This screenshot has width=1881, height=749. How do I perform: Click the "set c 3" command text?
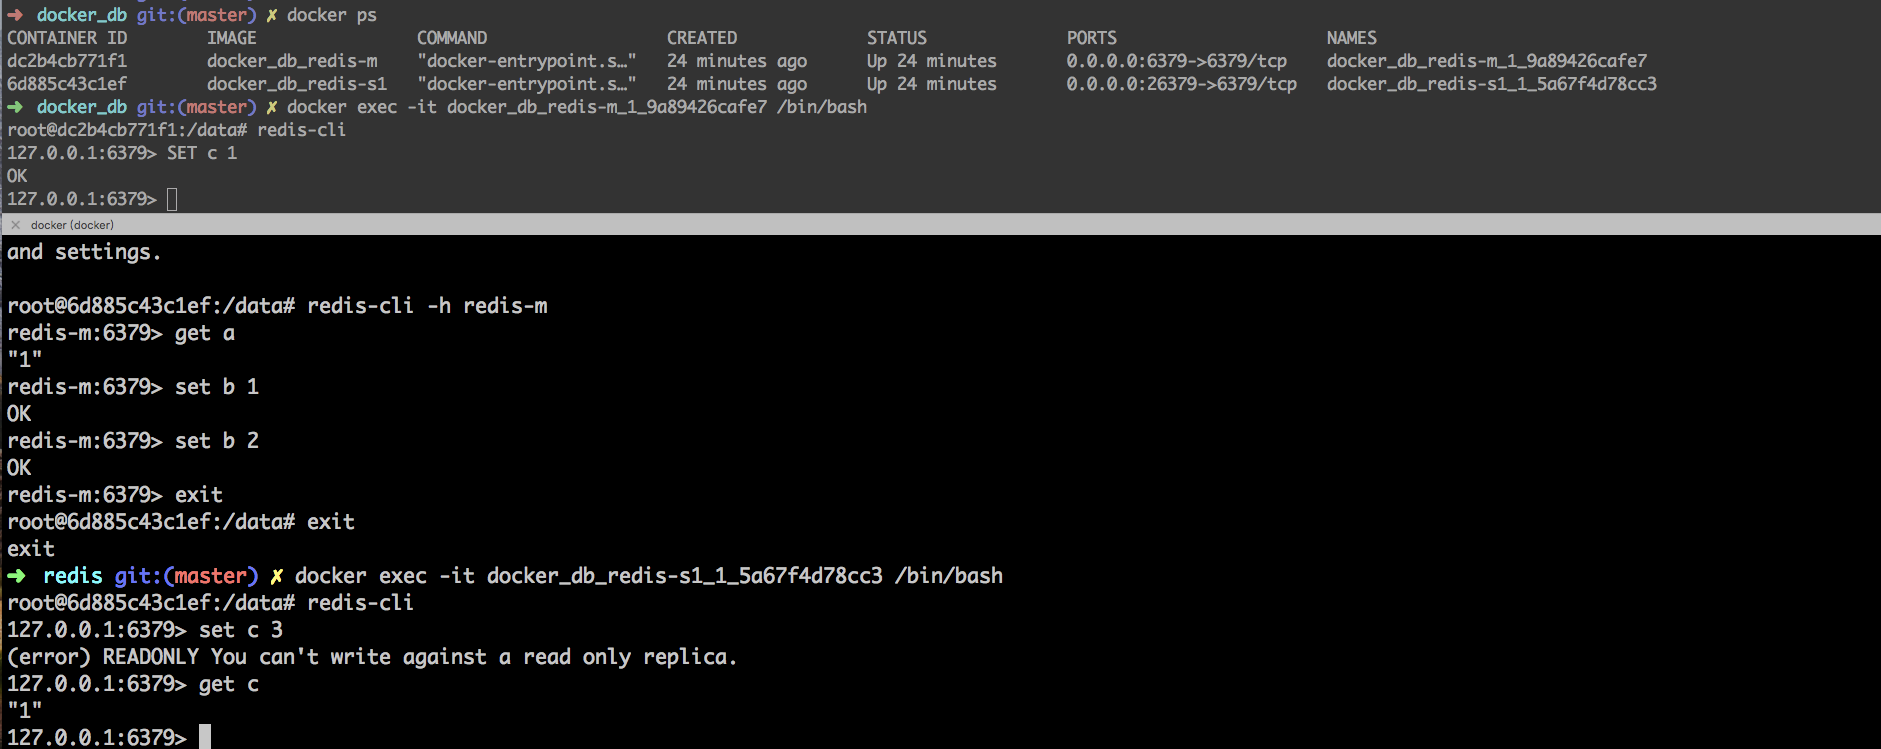(x=240, y=630)
